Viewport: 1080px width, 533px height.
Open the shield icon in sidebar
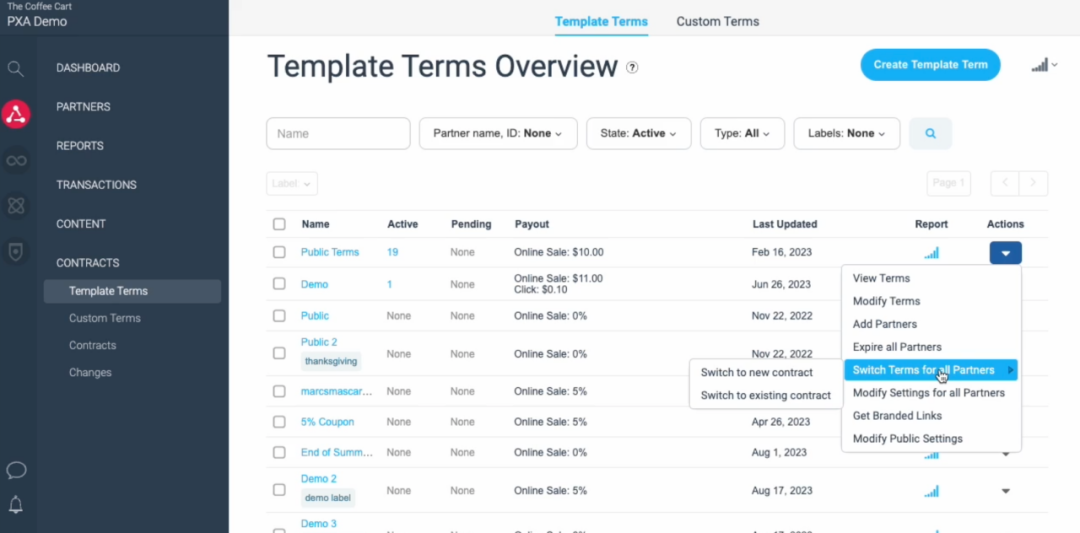click(x=16, y=252)
